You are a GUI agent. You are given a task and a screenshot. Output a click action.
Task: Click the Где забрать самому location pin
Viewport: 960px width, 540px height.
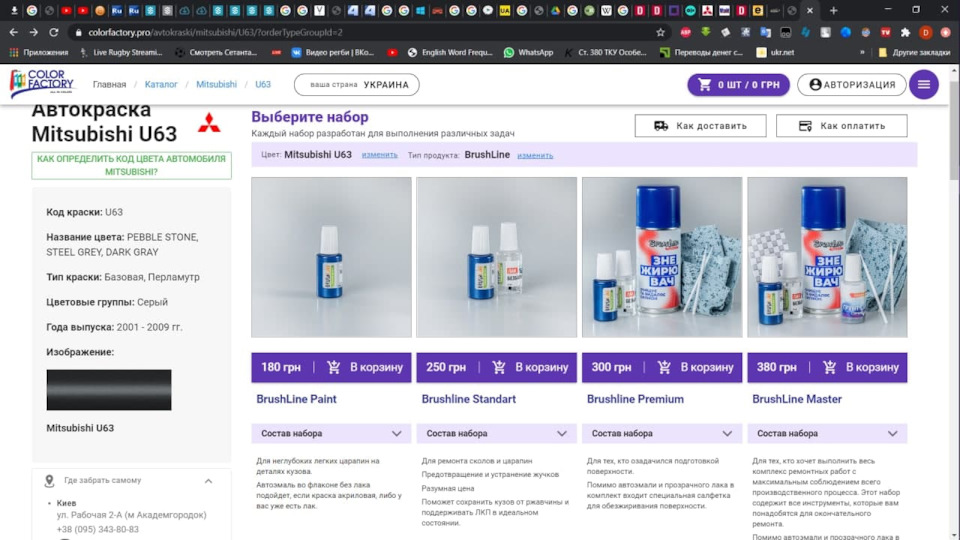(x=50, y=481)
